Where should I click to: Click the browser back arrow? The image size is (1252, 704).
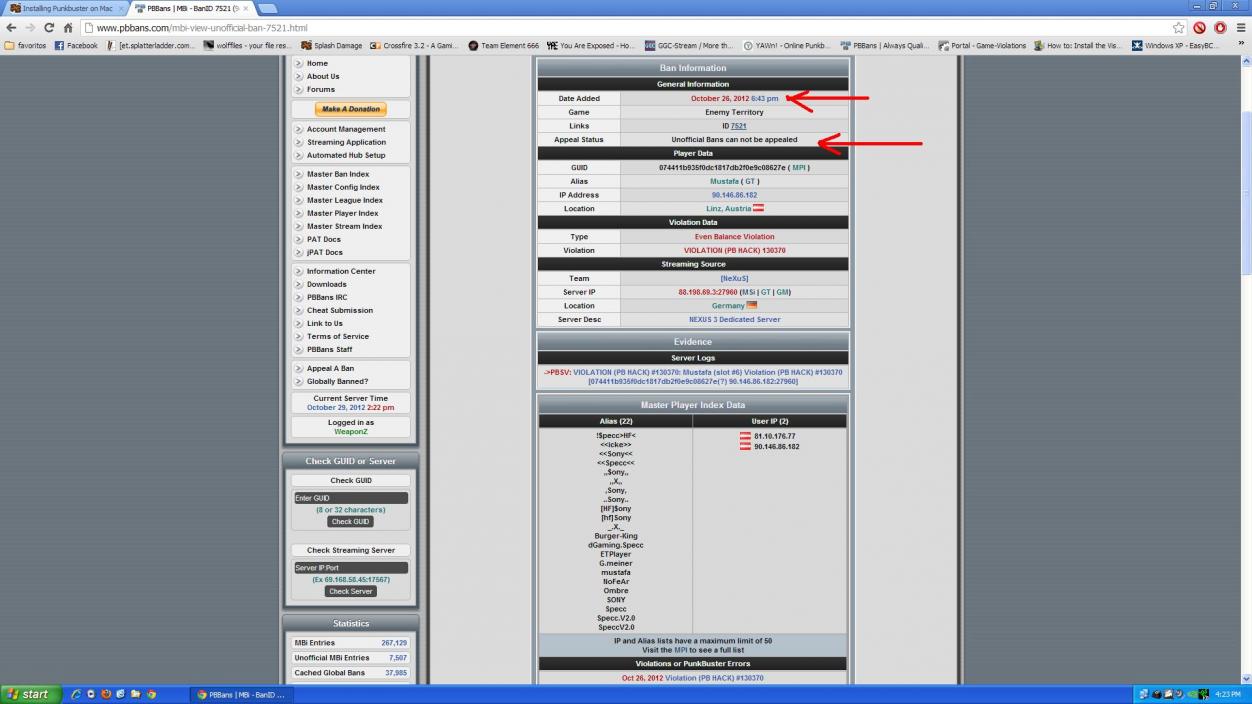coord(11,28)
